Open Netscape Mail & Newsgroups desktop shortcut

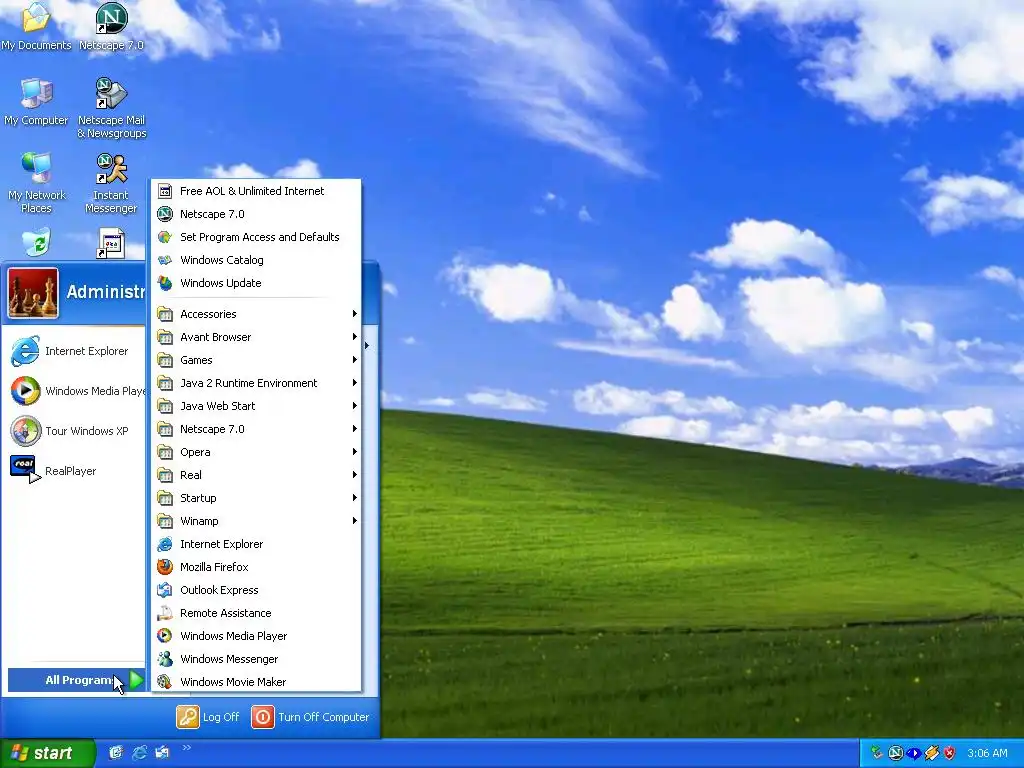(112, 108)
